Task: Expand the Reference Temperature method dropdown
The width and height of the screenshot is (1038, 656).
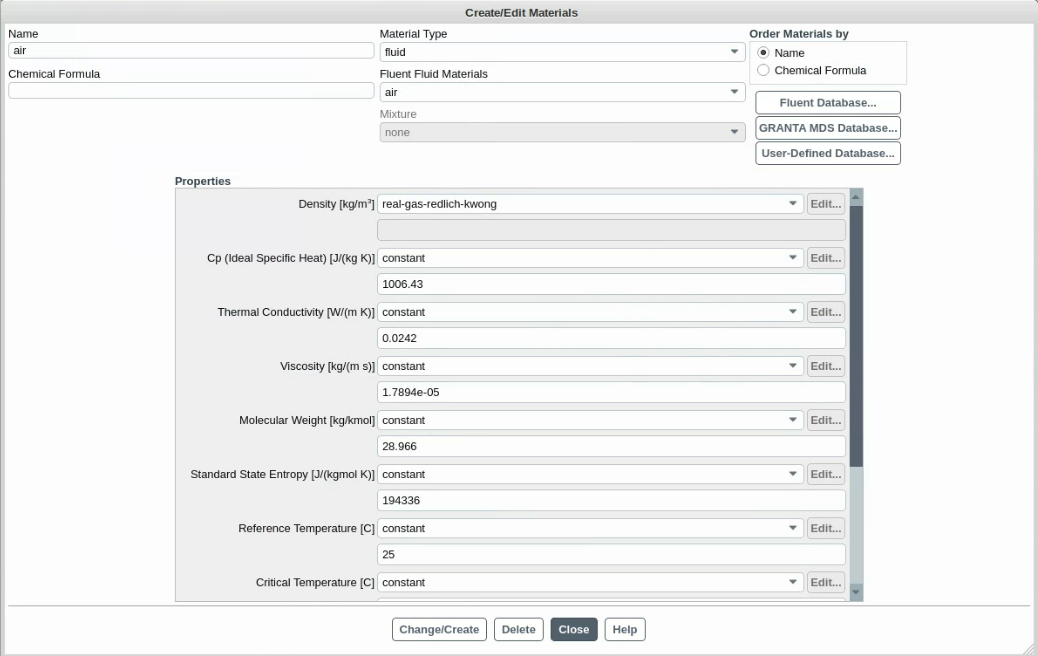Action: 590,528
